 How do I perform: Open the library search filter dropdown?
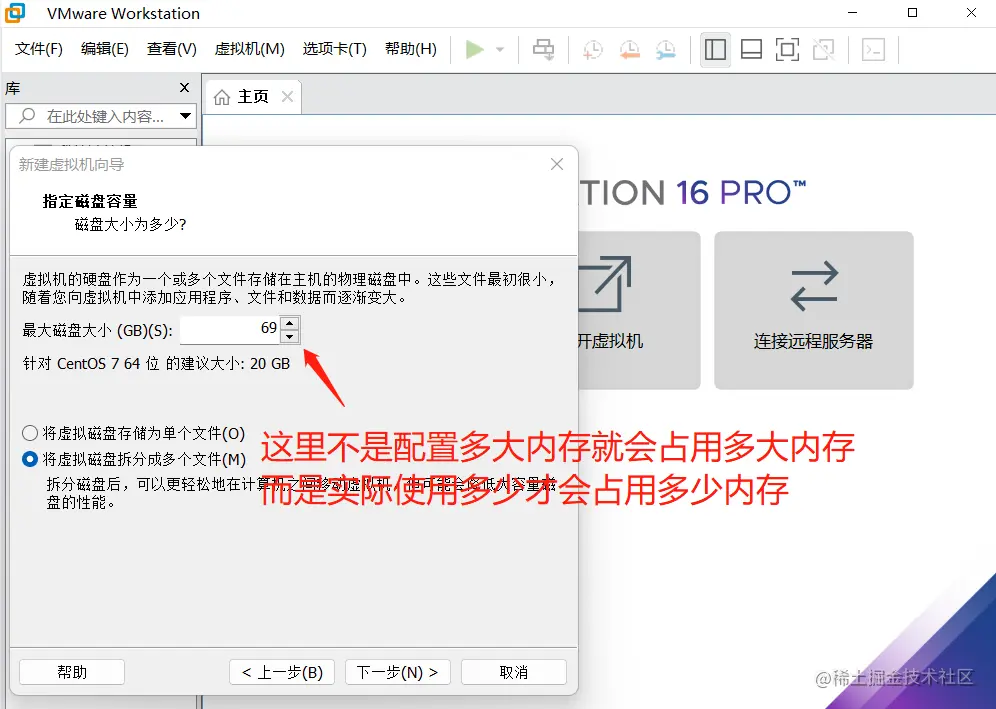[x=184, y=116]
